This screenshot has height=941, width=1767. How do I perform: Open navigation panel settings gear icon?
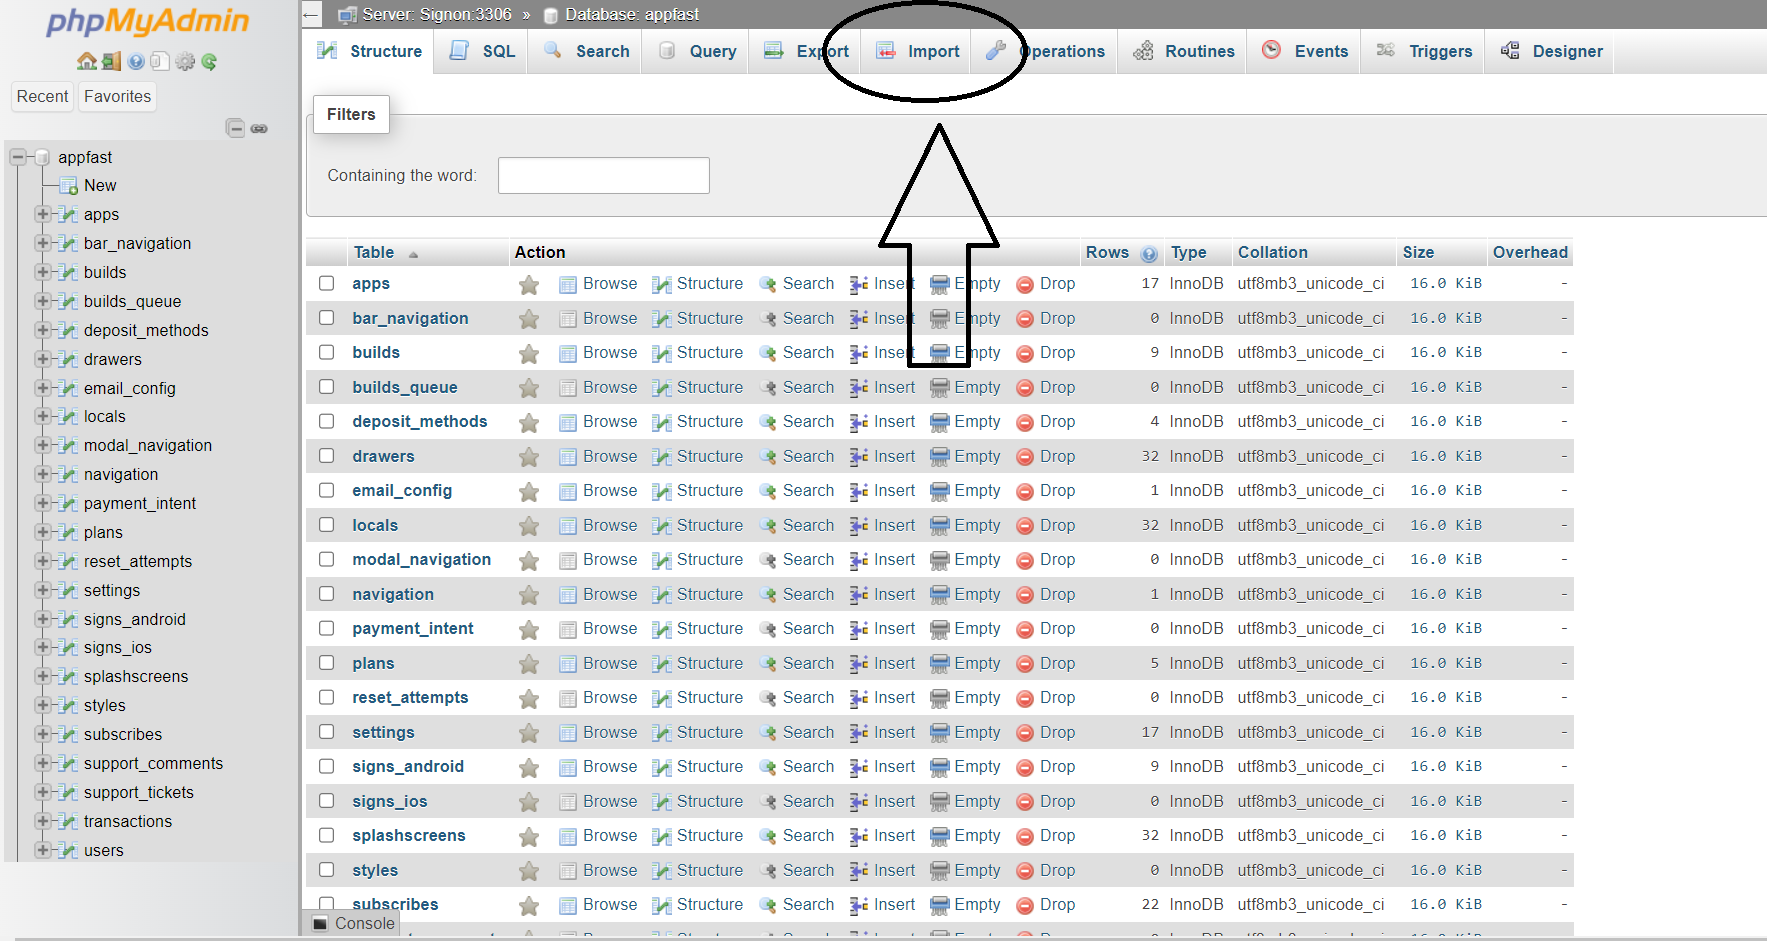click(185, 62)
